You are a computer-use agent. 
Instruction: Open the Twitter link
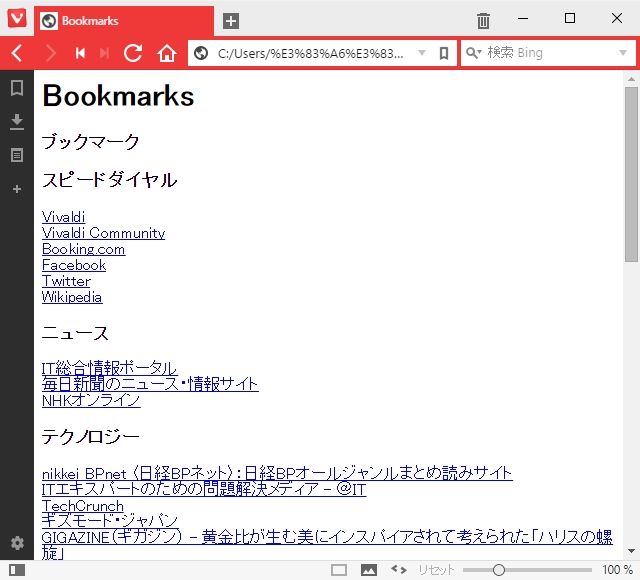click(66, 281)
